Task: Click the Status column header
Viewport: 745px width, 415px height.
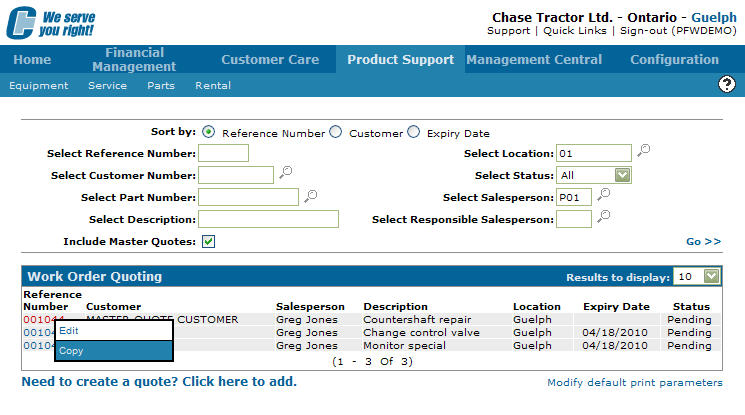Action: pos(691,307)
